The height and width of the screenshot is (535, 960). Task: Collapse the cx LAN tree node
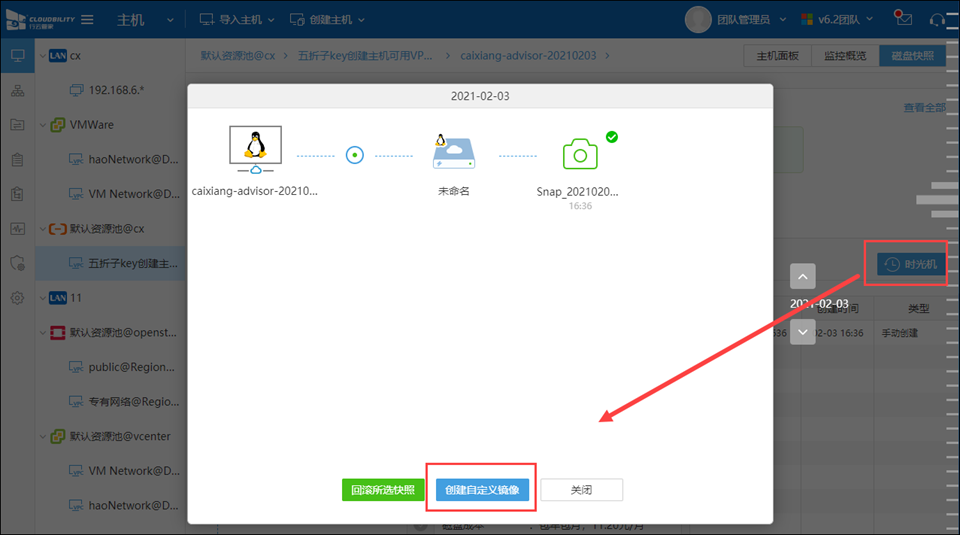[43, 56]
